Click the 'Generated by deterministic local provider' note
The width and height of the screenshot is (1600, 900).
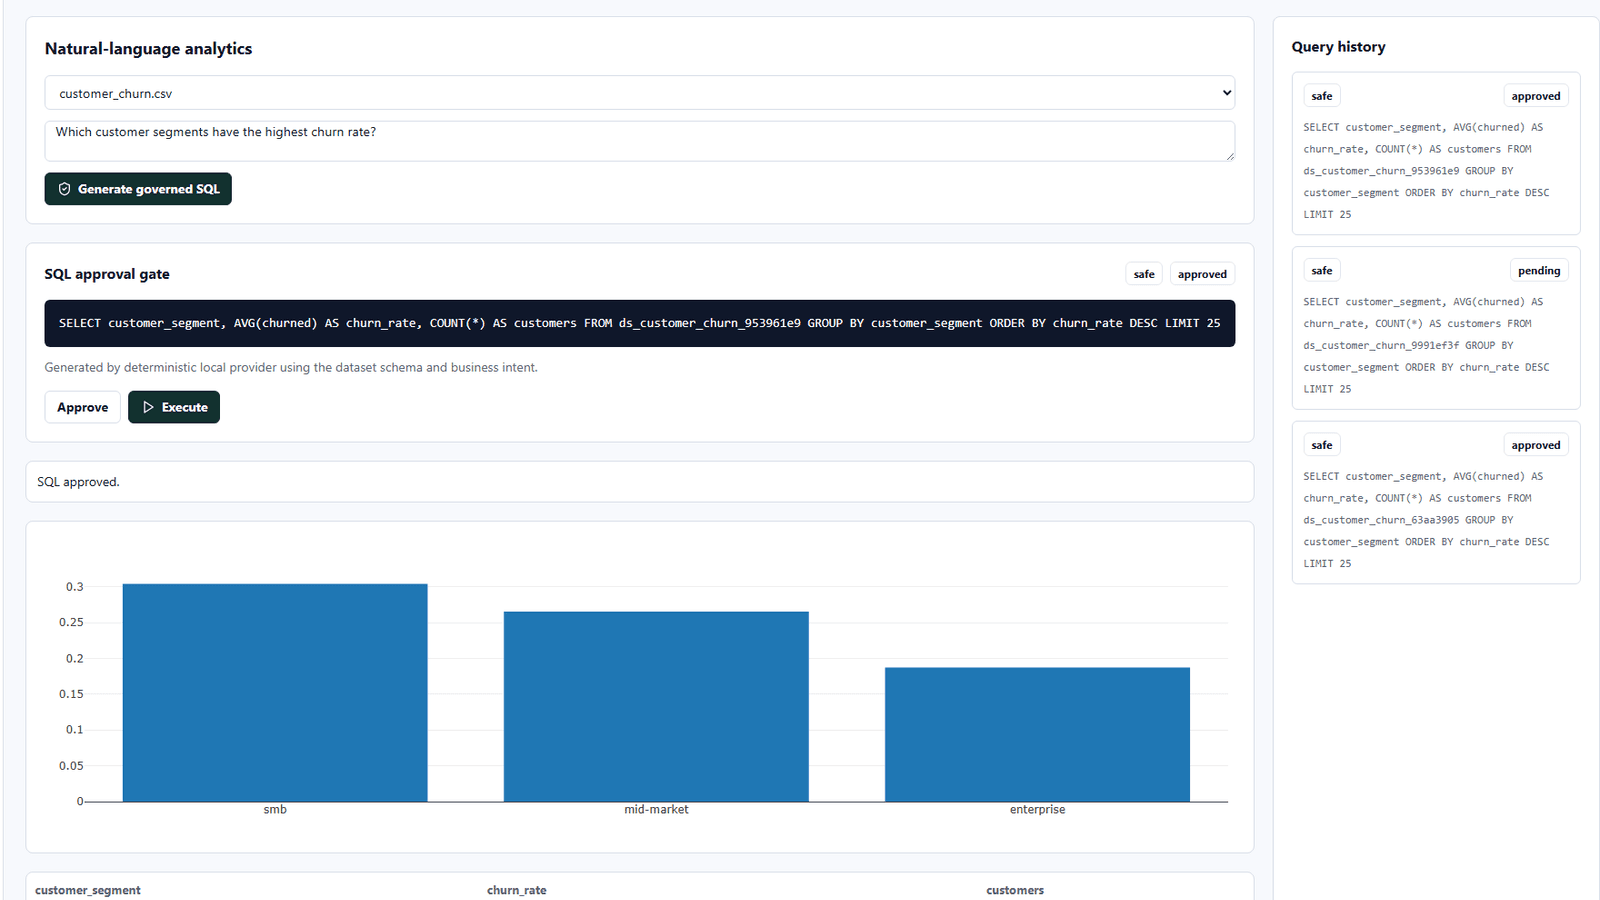point(291,368)
